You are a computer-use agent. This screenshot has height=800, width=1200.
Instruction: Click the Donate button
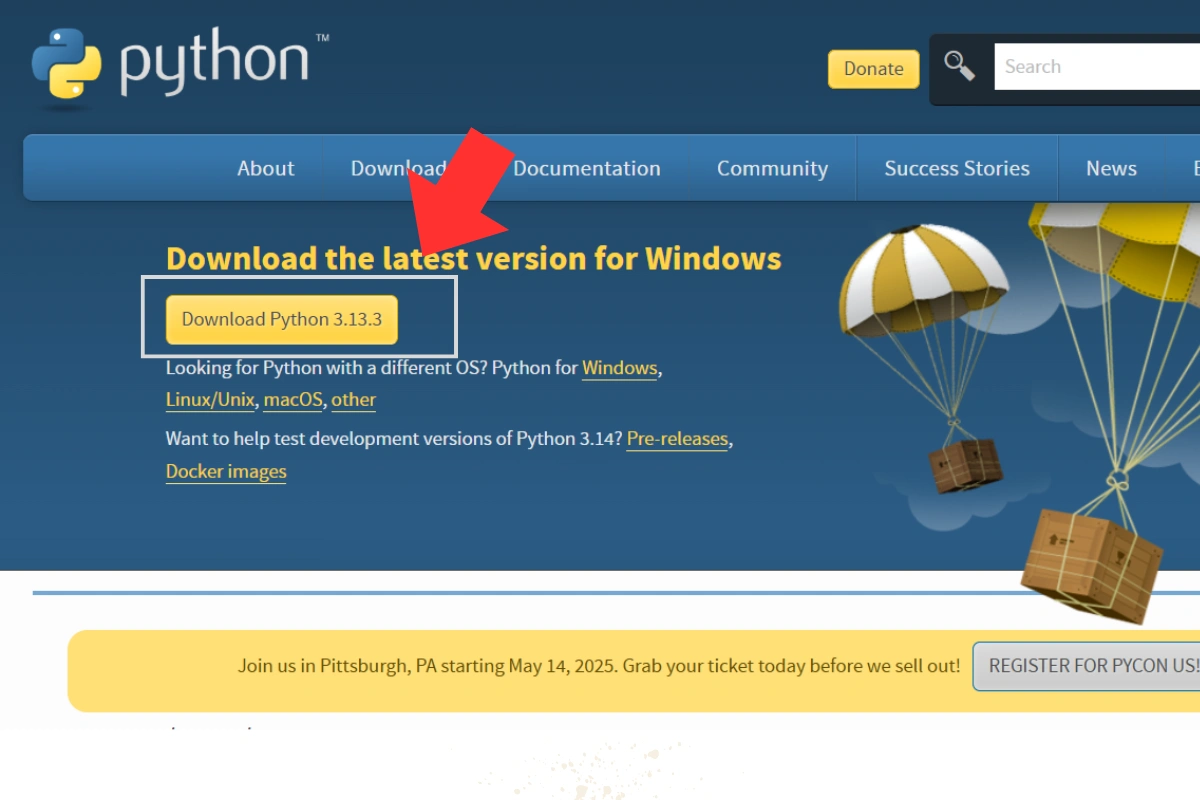coord(873,69)
